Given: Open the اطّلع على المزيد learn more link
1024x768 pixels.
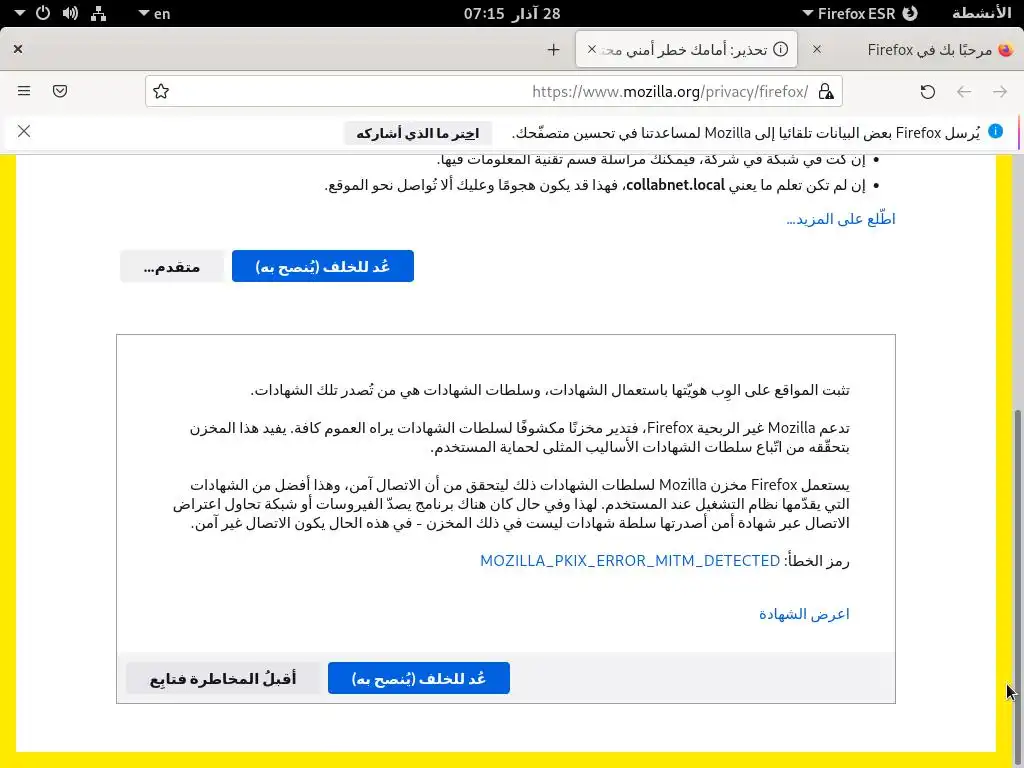Looking at the screenshot, I should tap(840, 219).
